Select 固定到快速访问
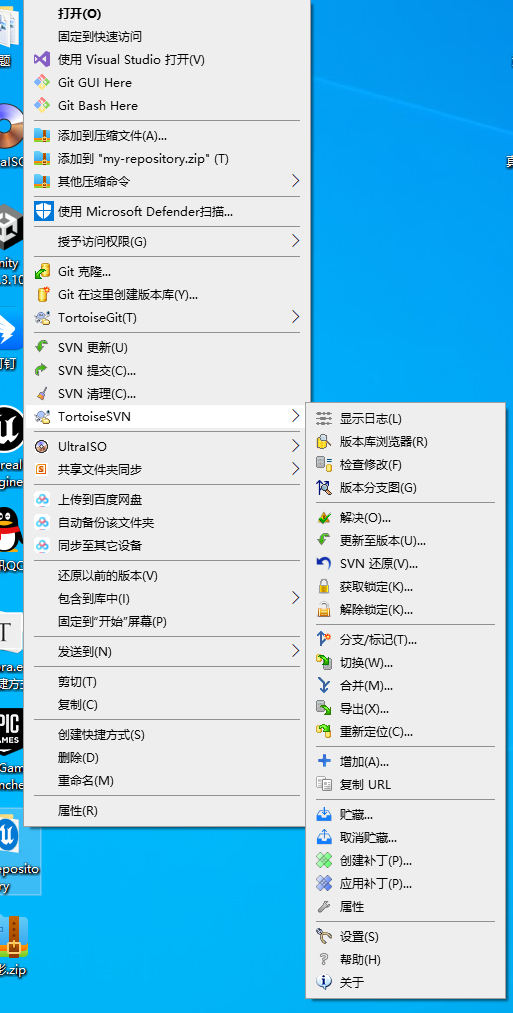Screen dimensions: 513x1013 pos(167,37)
